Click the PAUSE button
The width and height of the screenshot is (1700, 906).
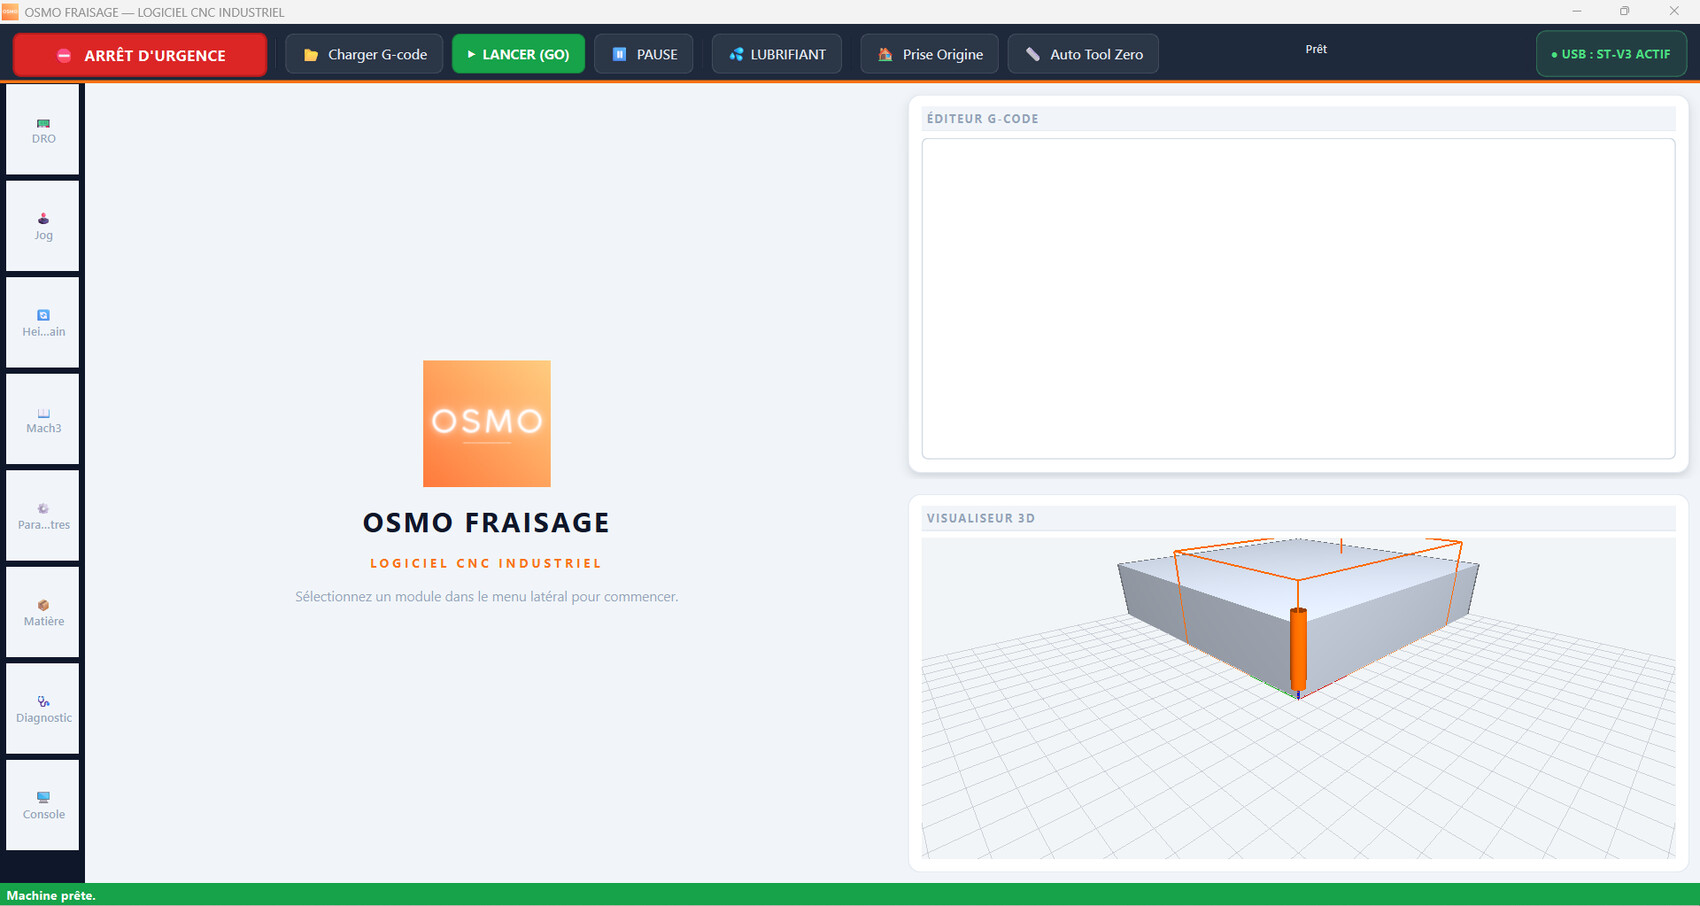644,54
